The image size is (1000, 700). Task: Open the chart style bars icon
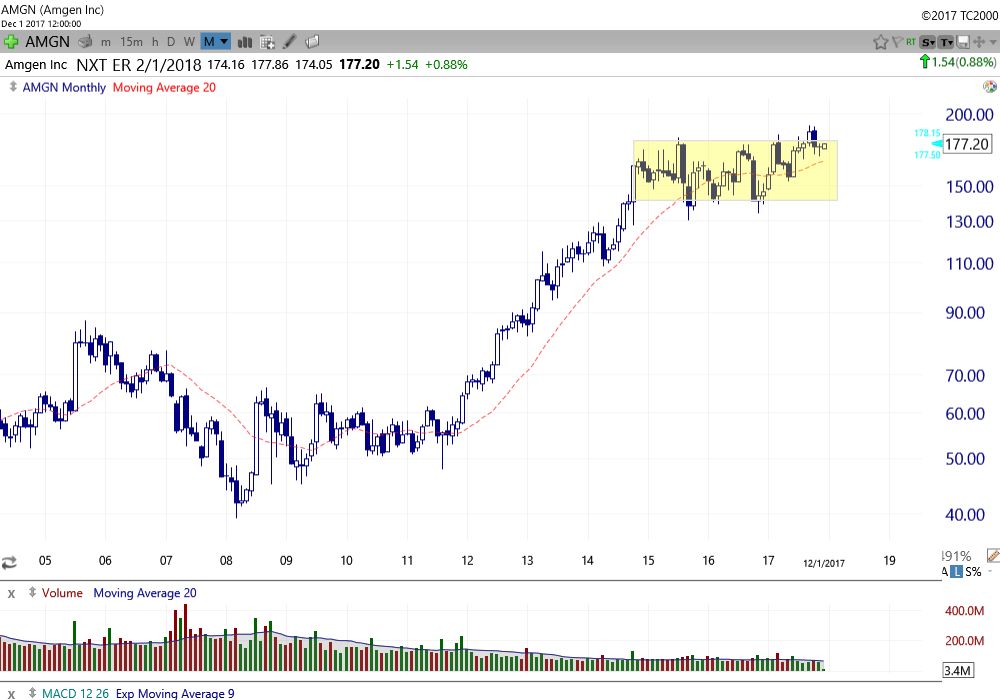(x=246, y=41)
